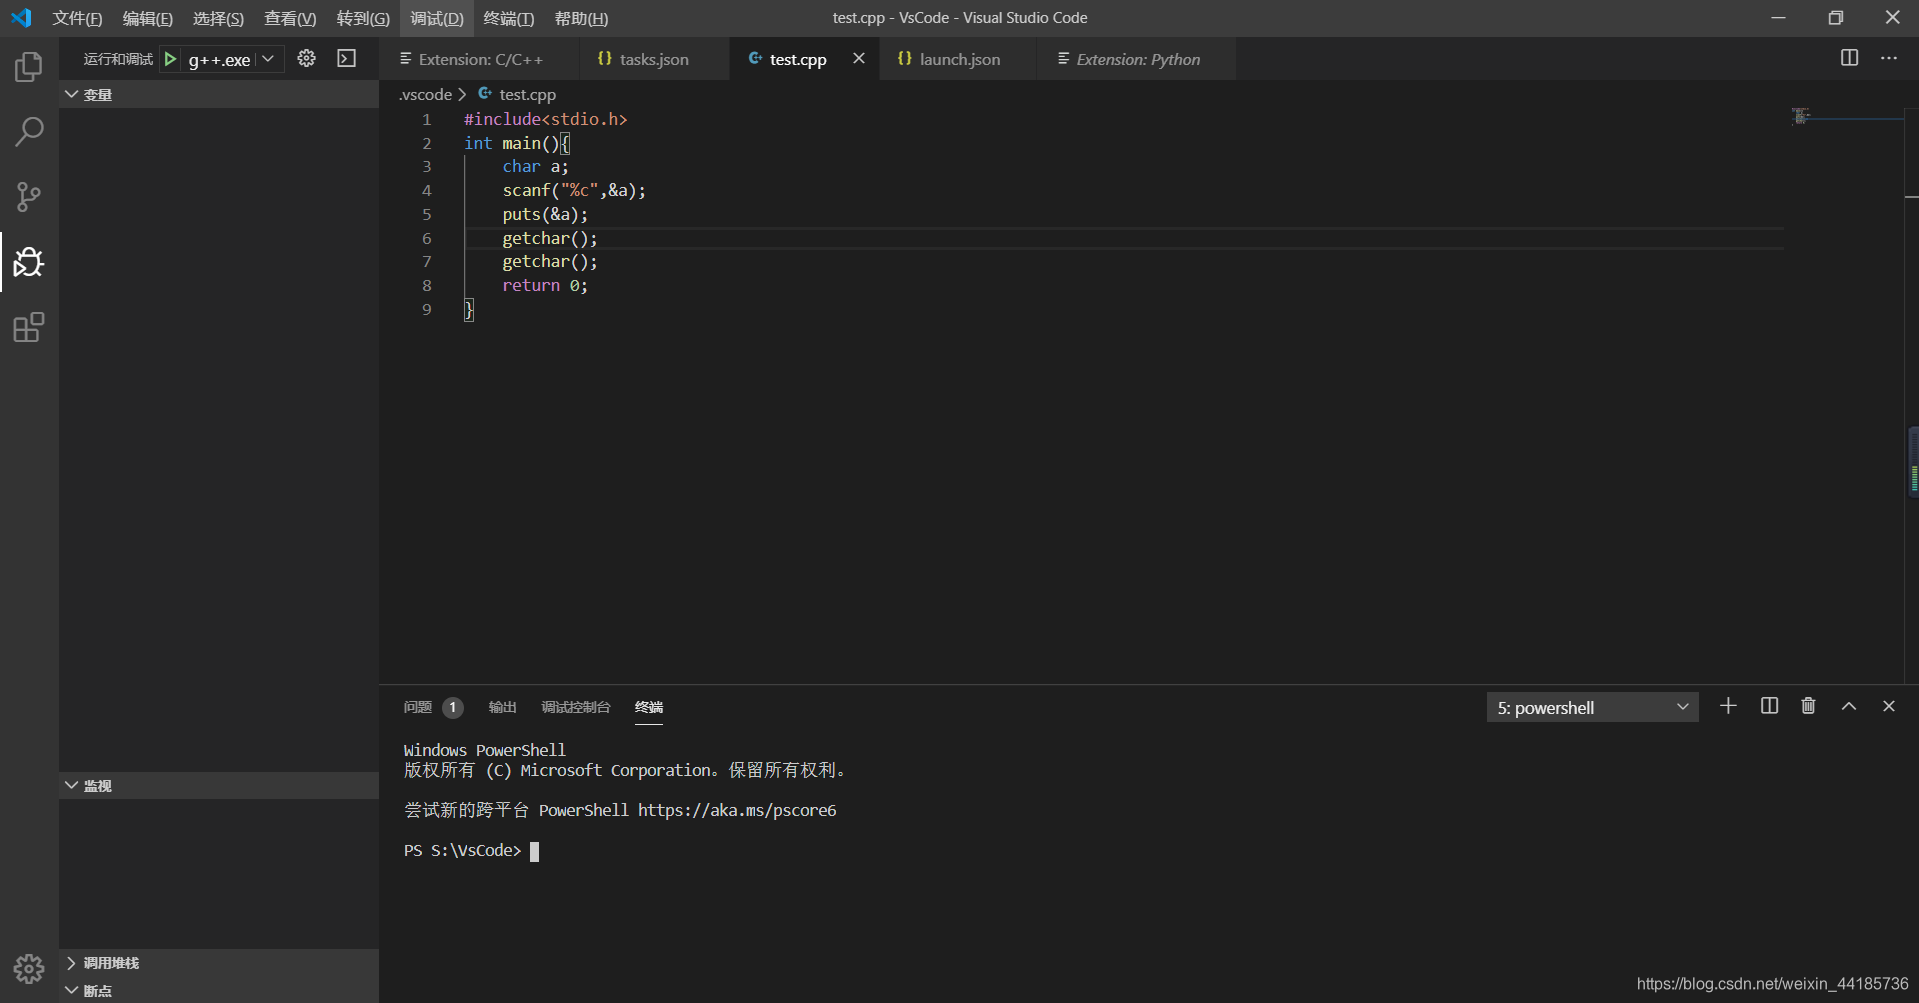Open the Search view icon
This screenshot has width=1919, height=1003.
pos(29,132)
